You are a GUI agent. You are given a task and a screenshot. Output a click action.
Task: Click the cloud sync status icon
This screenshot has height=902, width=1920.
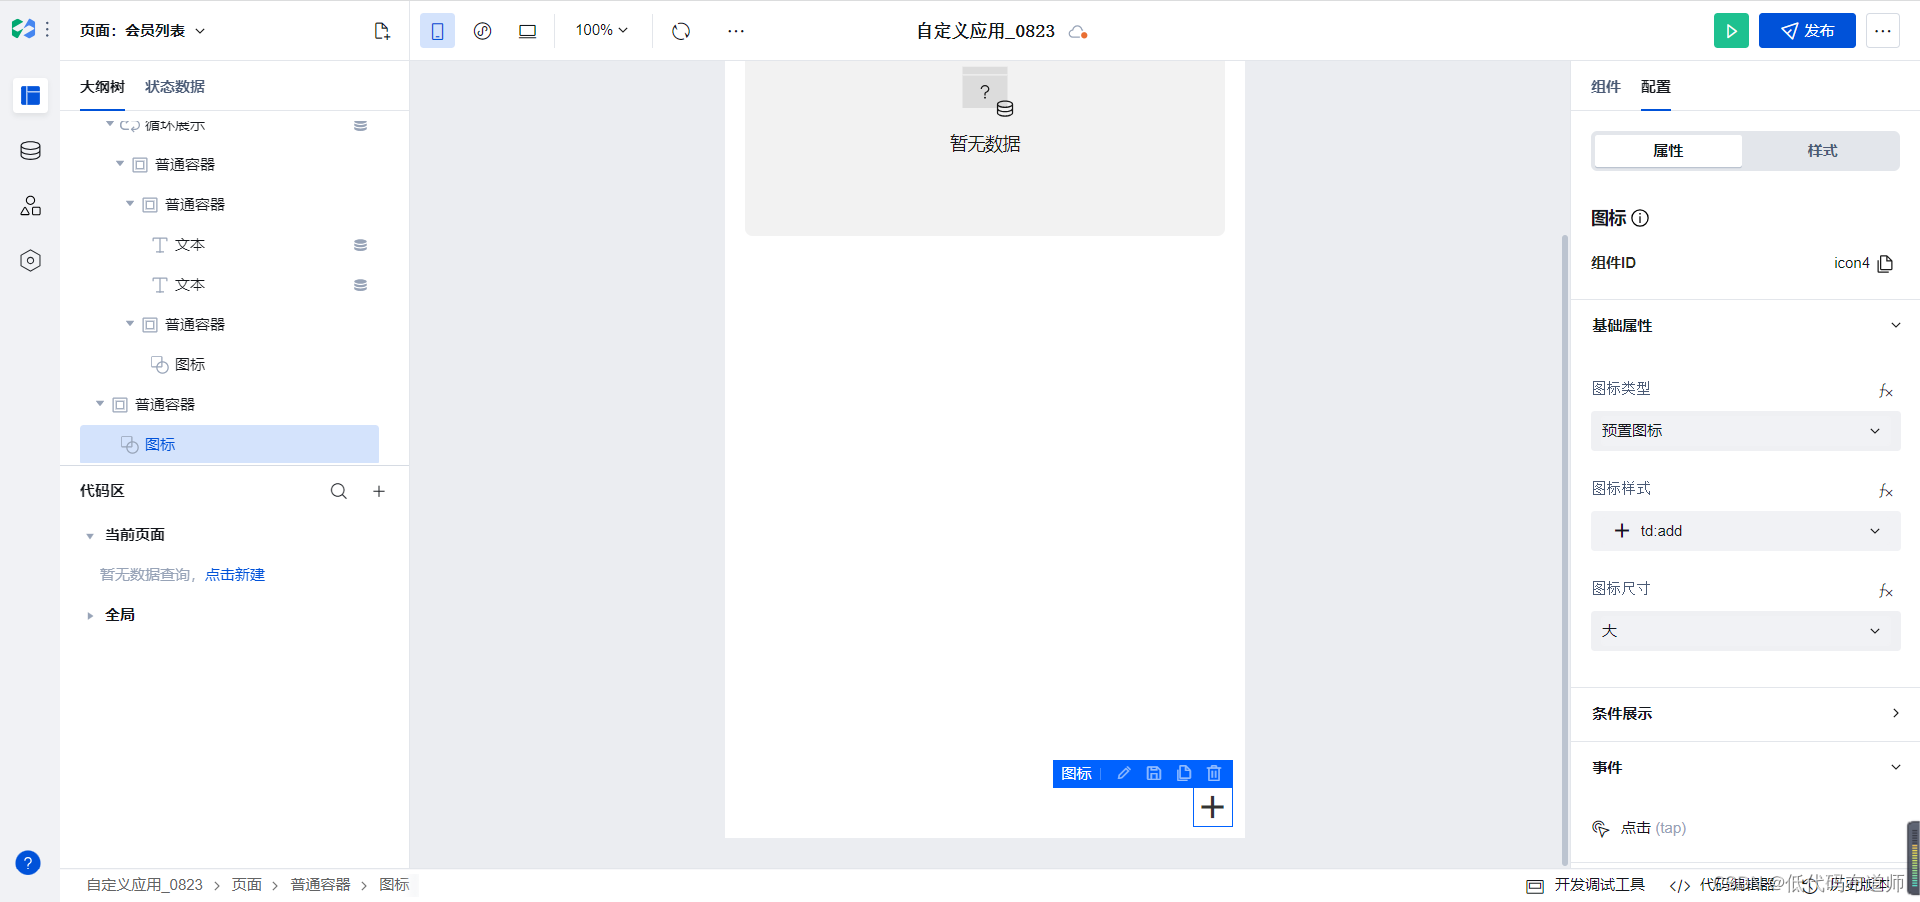1077,32
